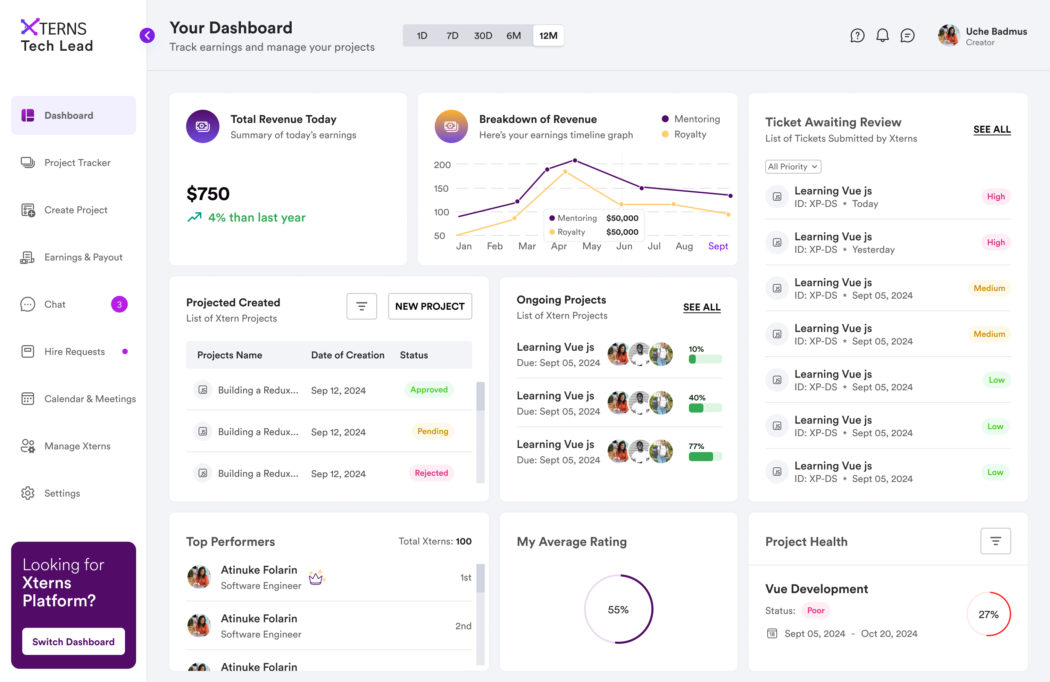Click the 55% average rating ring
Image resolution: width=1050 pixels, height=682 pixels.
point(620,608)
